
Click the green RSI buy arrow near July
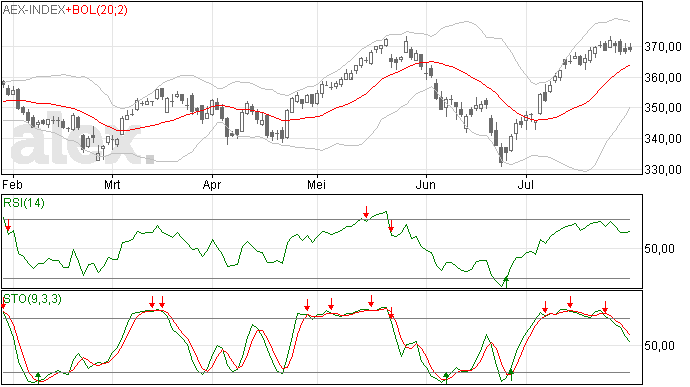tap(506, 282)
